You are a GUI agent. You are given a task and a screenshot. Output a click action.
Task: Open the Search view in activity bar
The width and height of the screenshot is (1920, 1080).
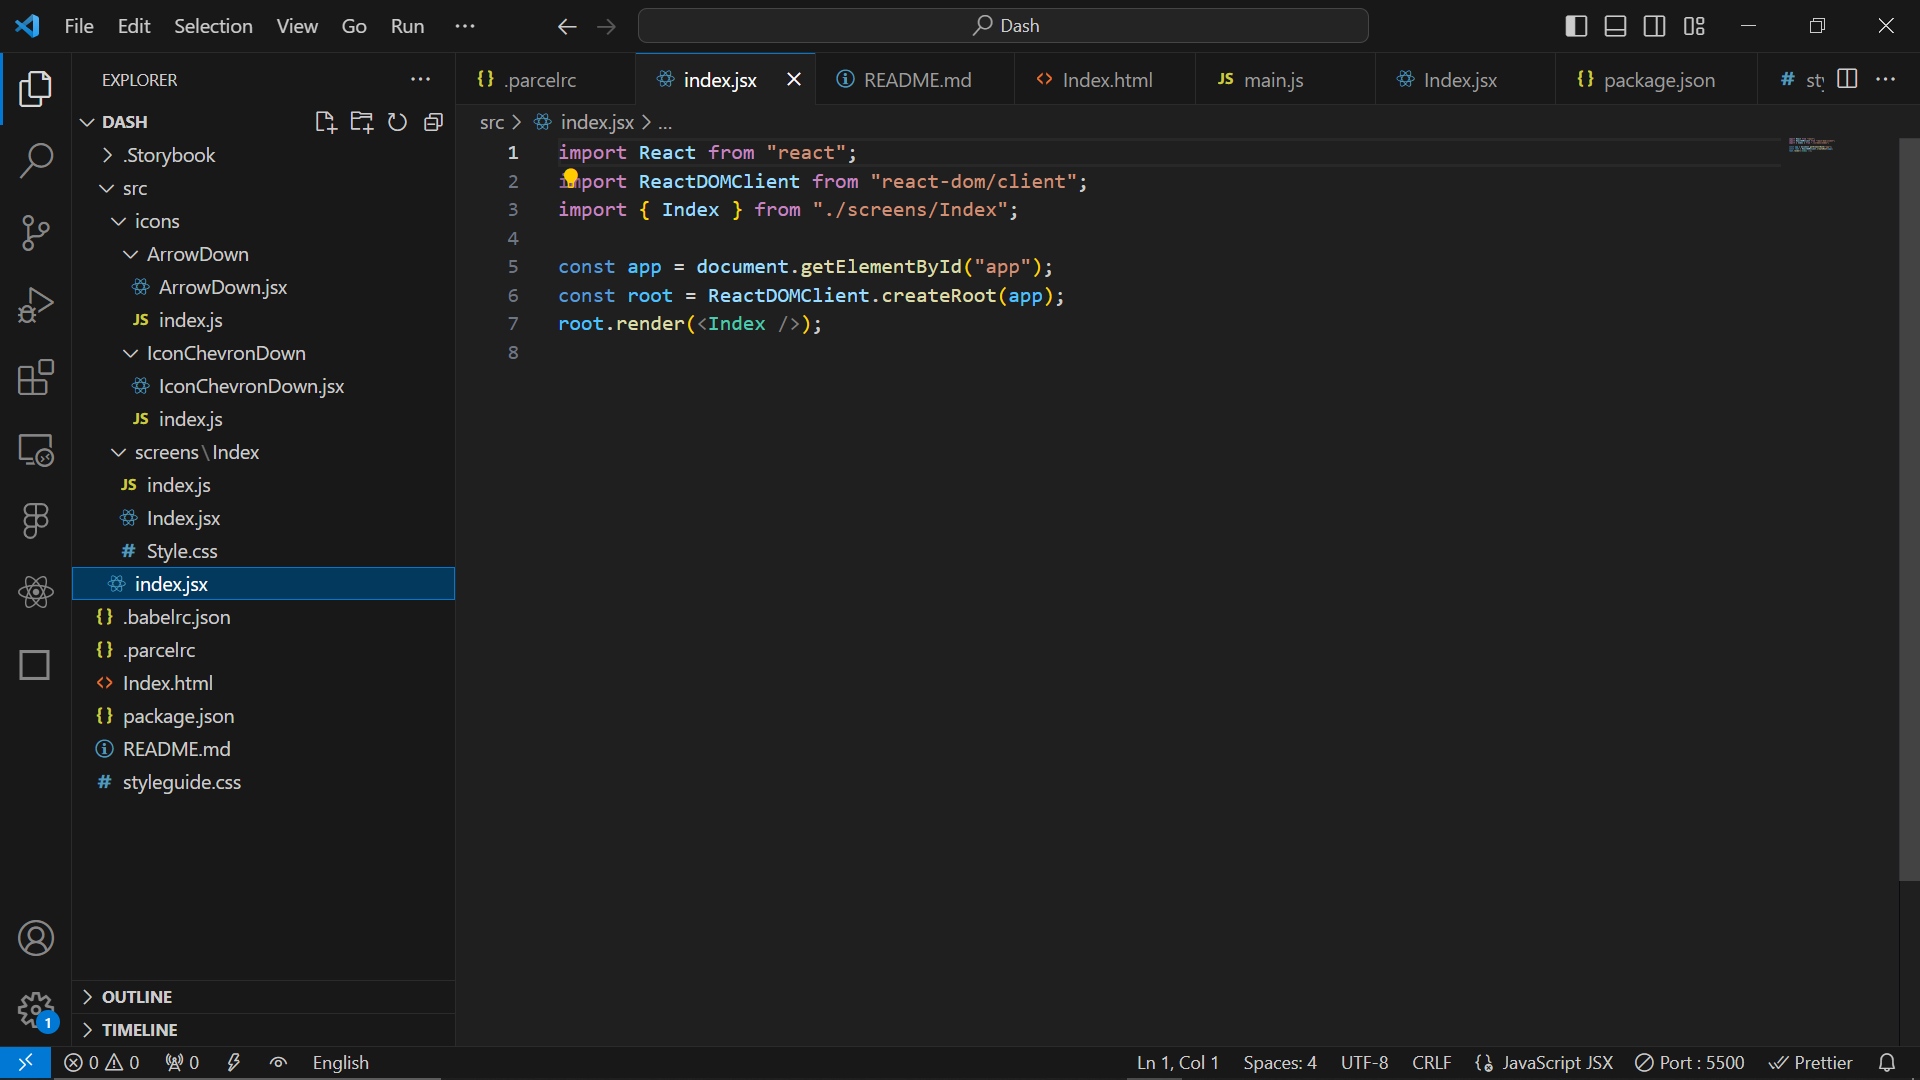[36, 160]
